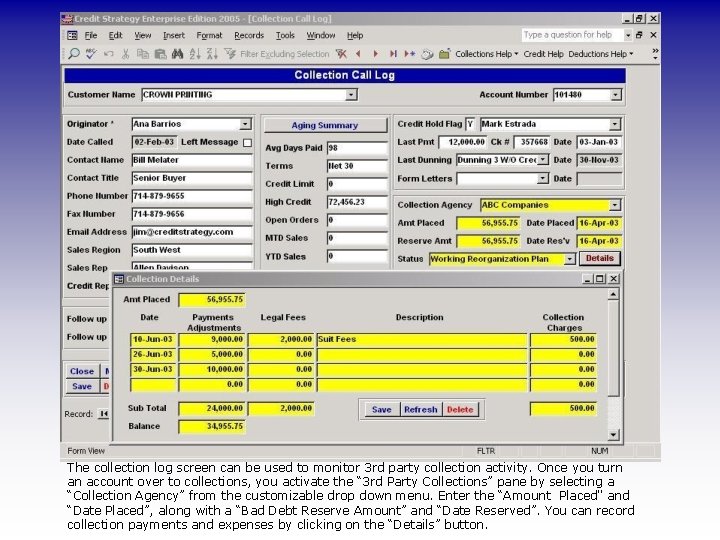Screen dimensions: 720x540
Task: Sort descending with Z-A icon
Action: [x=212, y=54]
